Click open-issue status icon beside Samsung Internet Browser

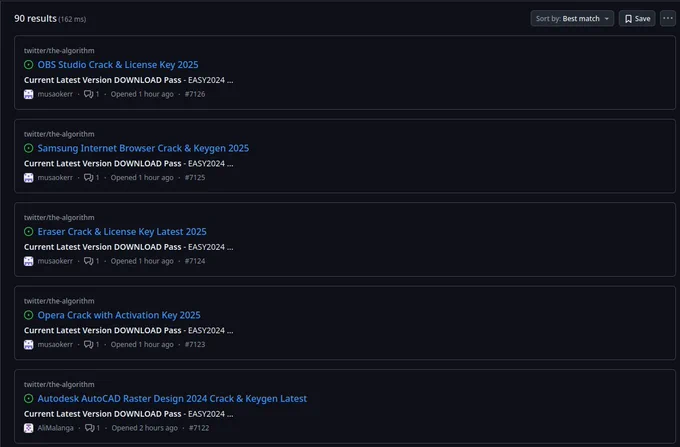coord(29,148)
